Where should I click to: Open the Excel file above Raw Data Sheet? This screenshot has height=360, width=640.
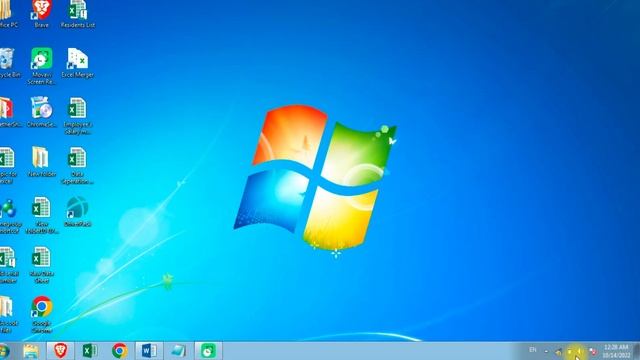tap(41, 215)
